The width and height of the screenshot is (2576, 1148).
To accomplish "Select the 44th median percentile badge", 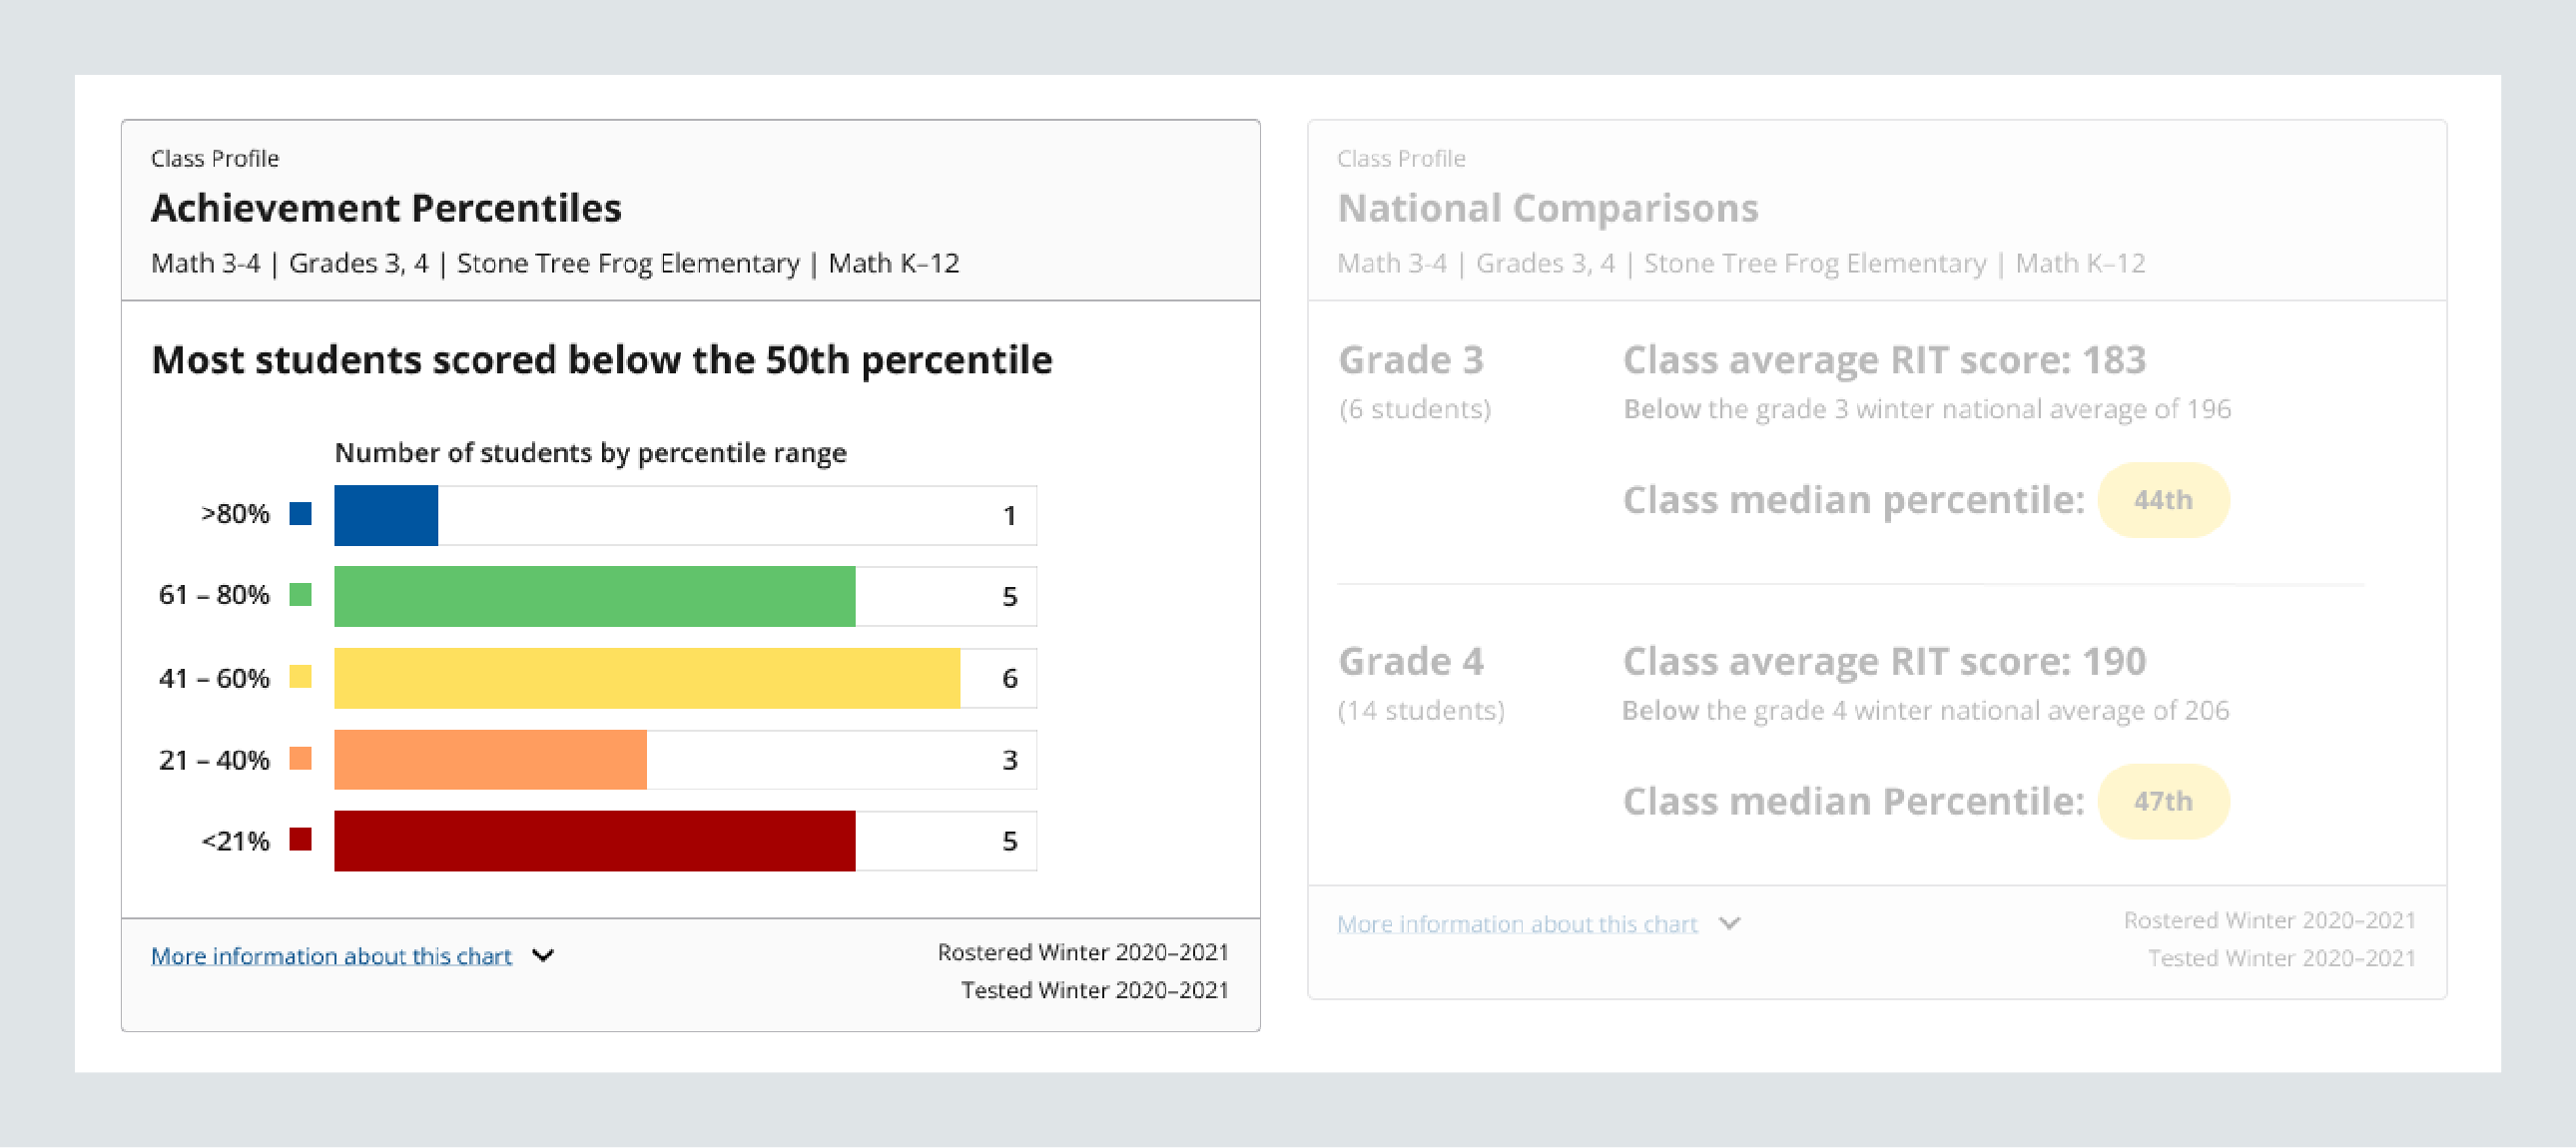I will pyautogui.click(x=2163, y=500).
